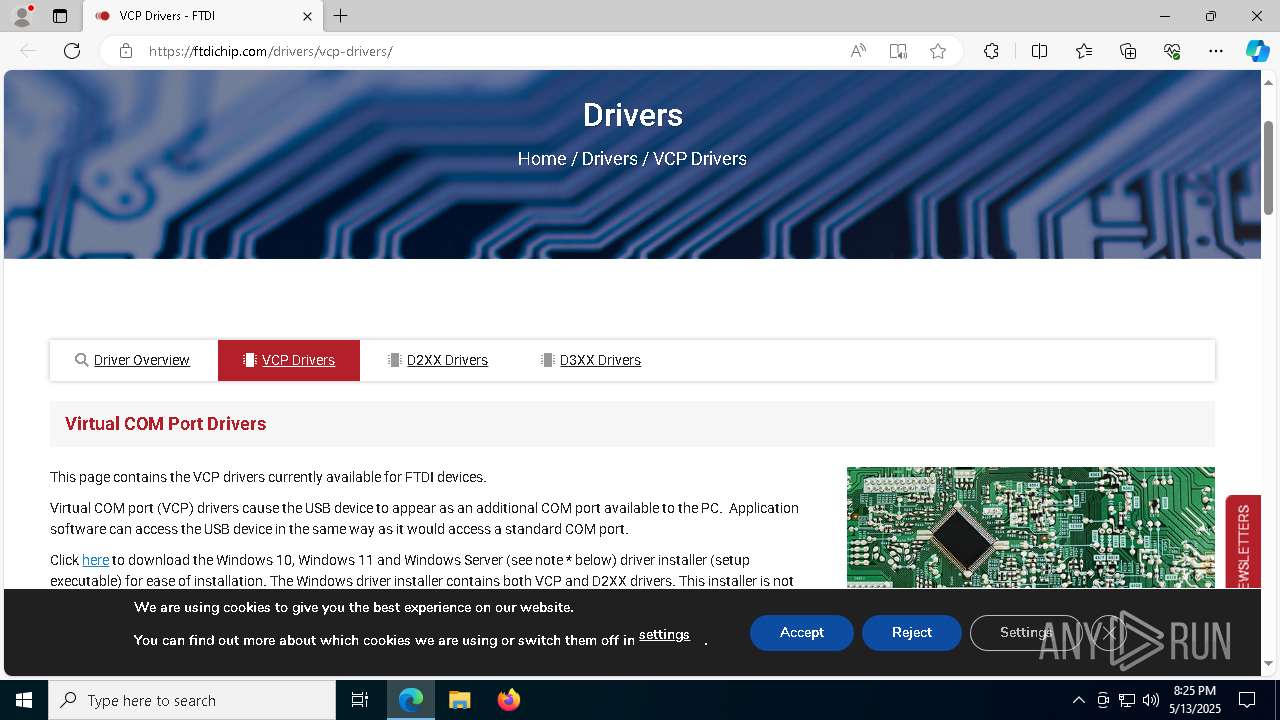Open the underlined cookie 'settings' link

coord(664,635)
